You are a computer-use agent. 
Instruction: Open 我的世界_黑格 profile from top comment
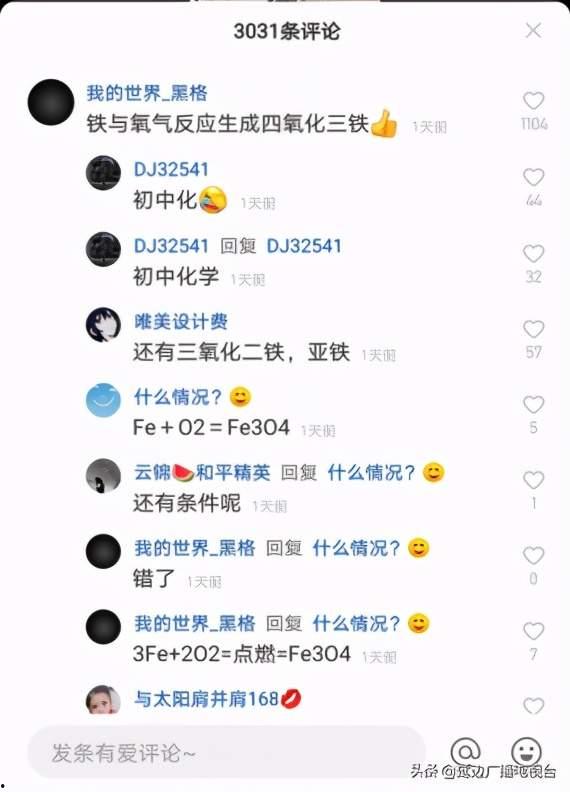(147, 93)
